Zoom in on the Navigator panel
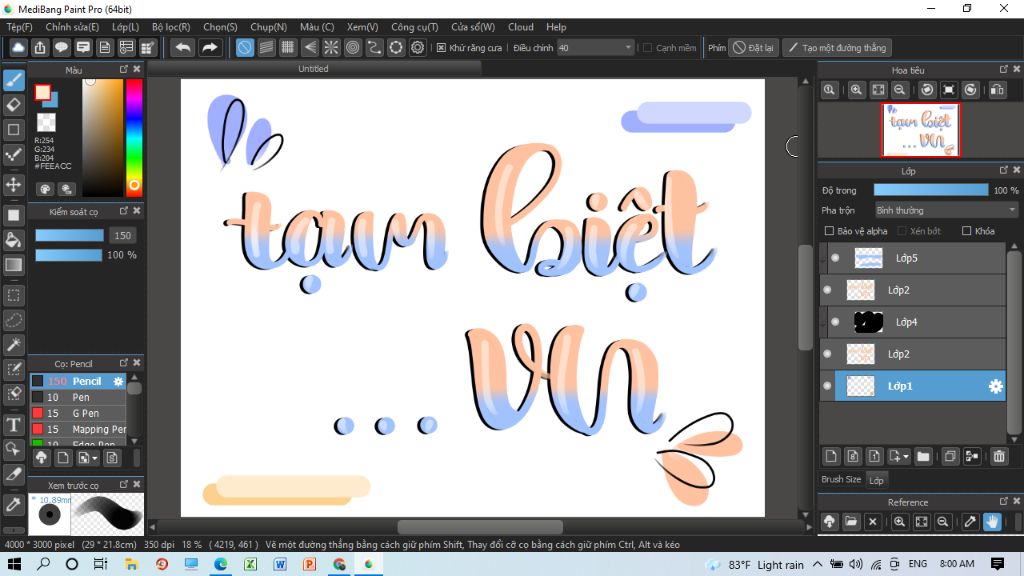The image size is (1024, 576). (x=856, y=90)
